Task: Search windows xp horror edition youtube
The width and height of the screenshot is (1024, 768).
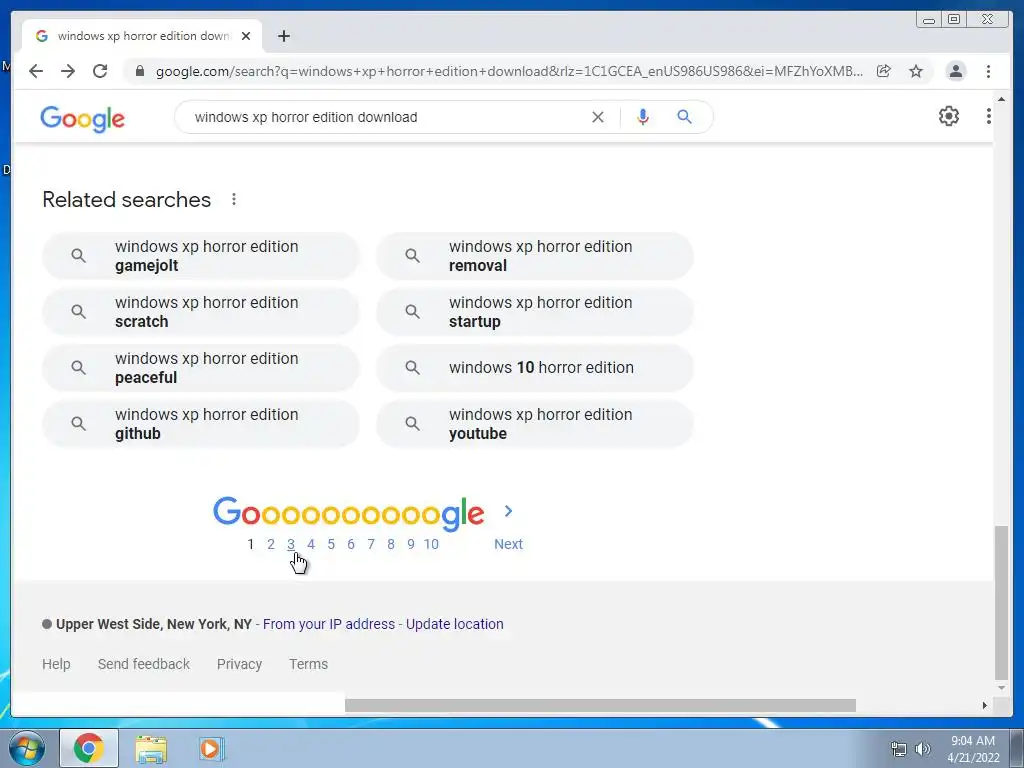Action: point(535,424)
